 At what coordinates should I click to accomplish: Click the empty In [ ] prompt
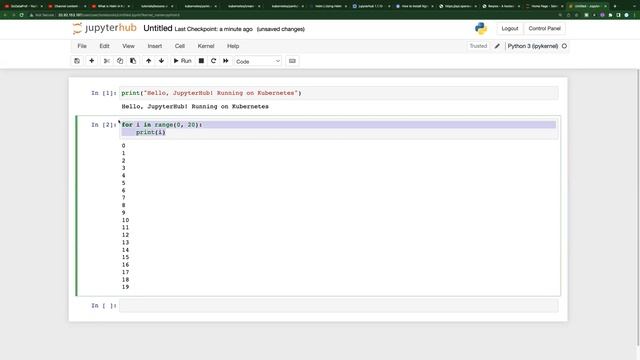click(104, 306)
